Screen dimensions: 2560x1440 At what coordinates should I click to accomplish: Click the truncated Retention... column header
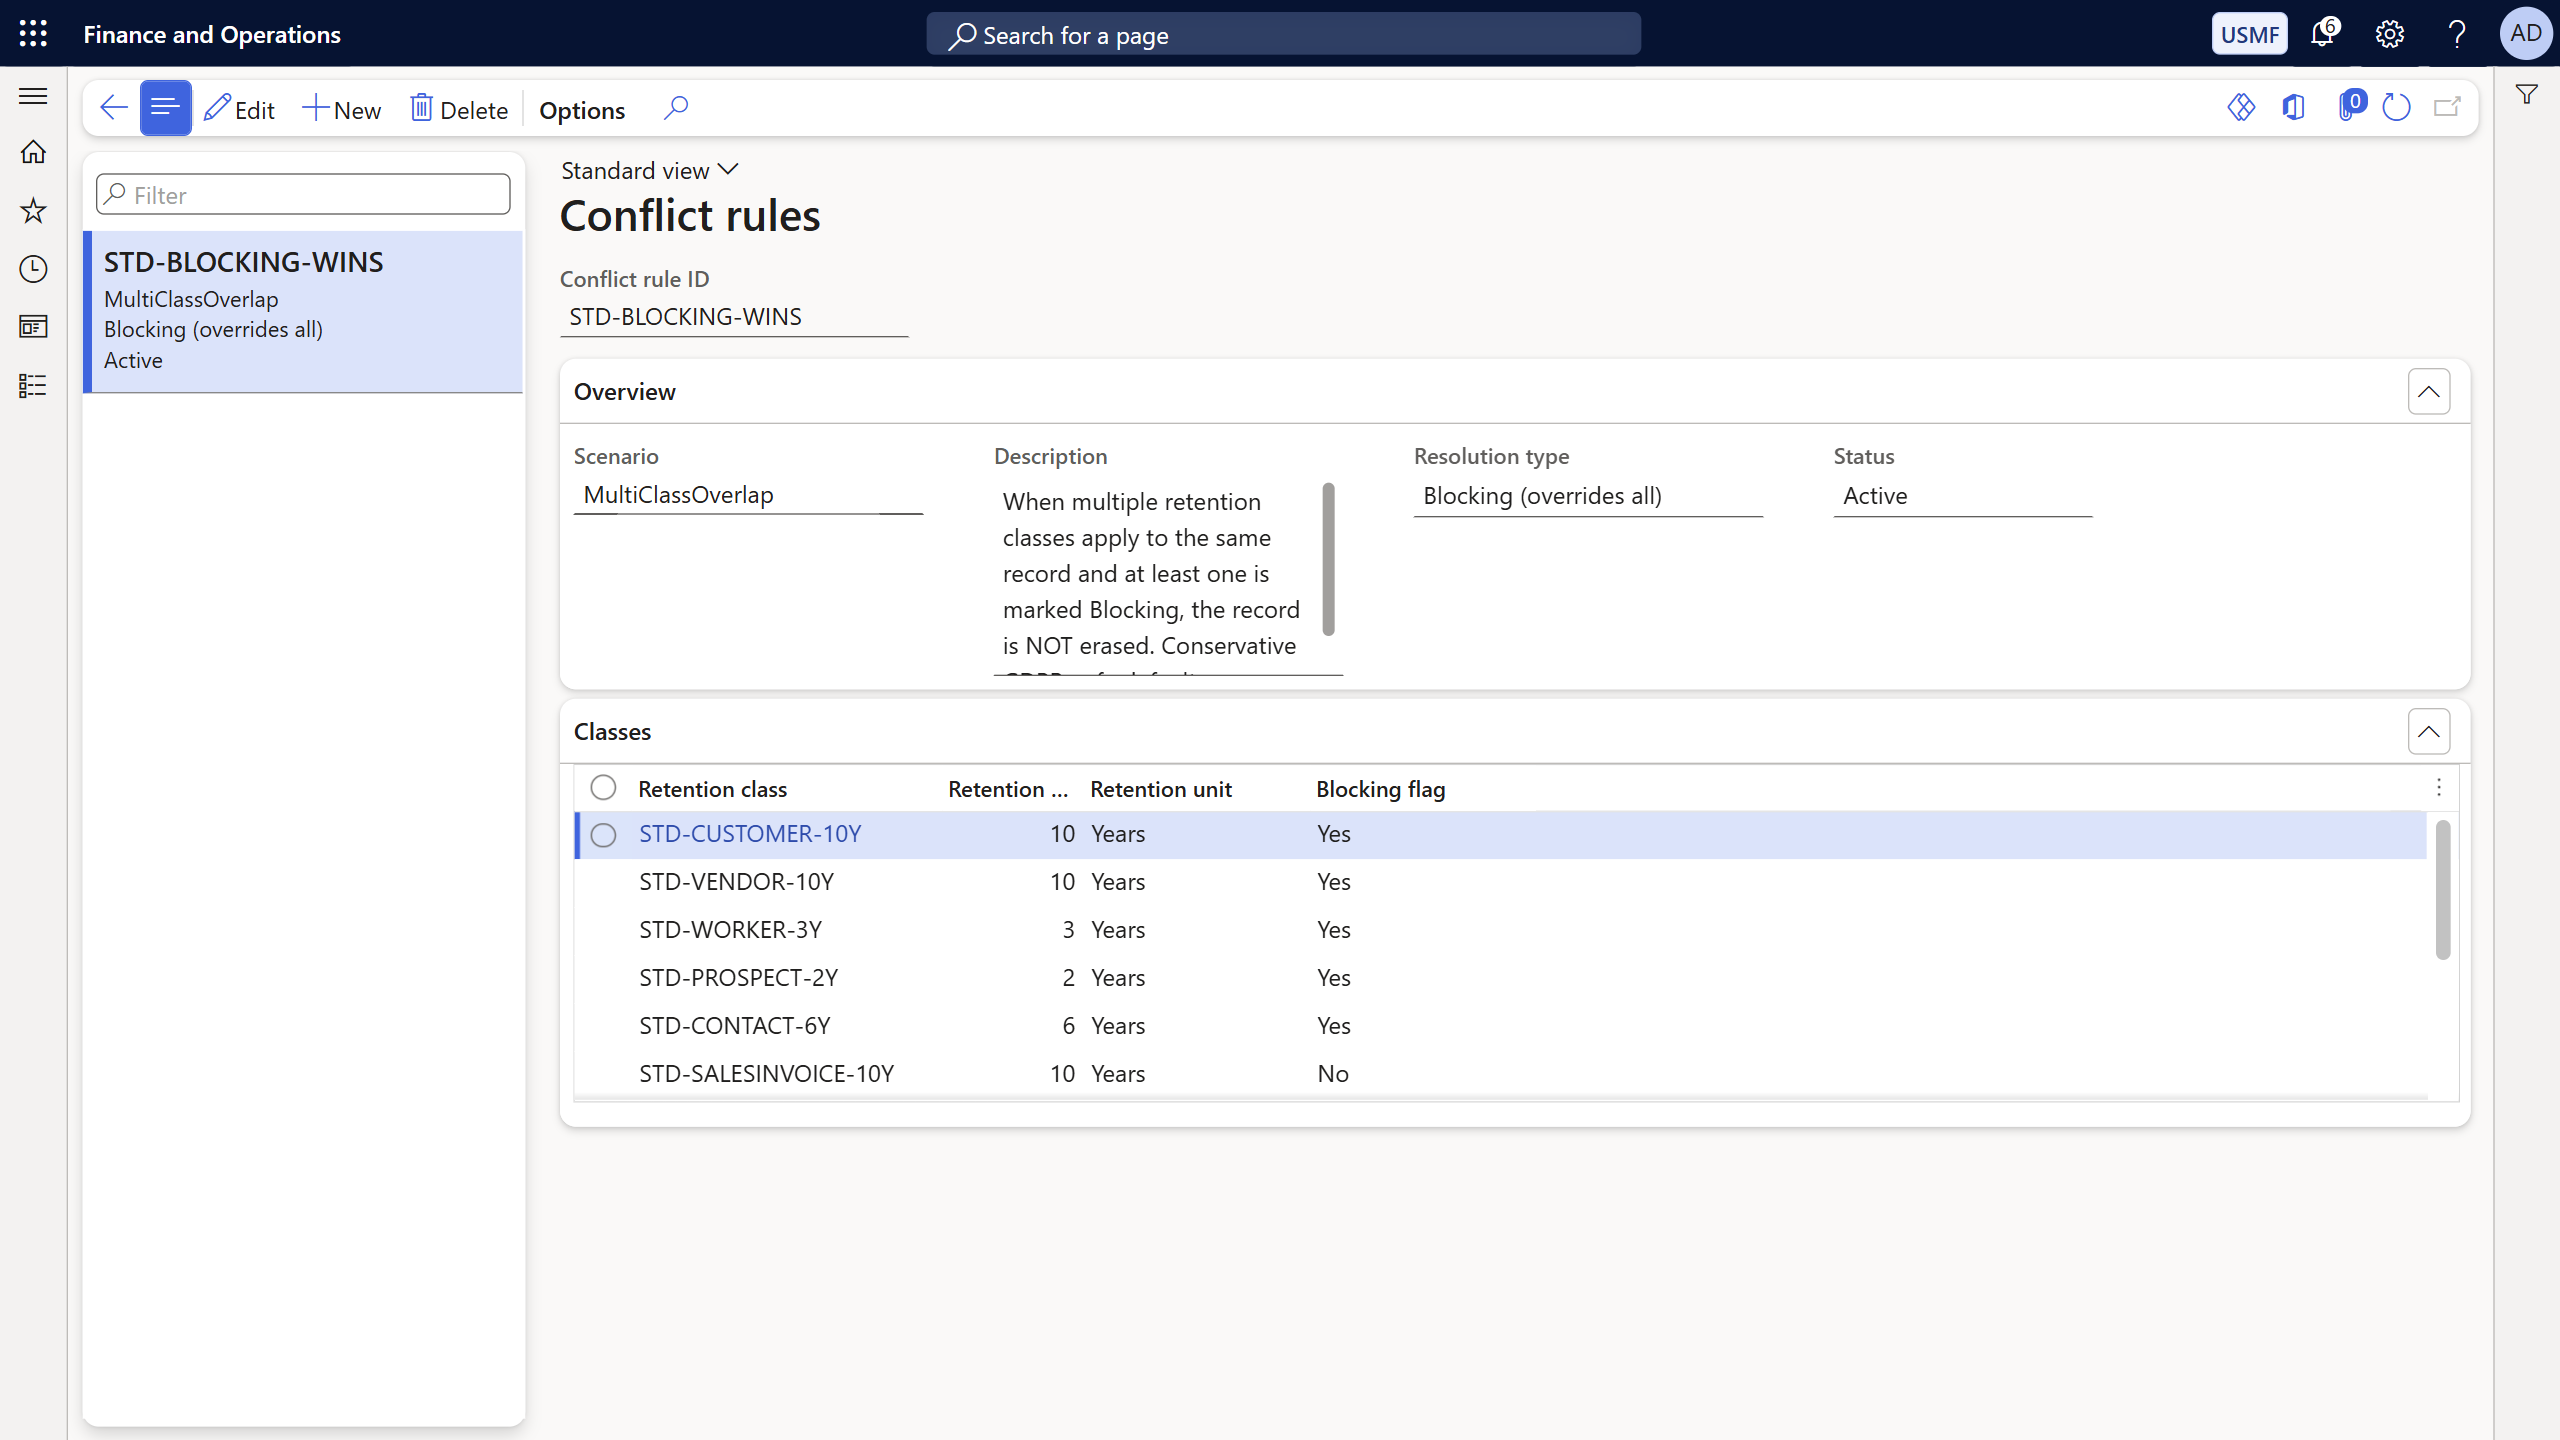pos(1008,789)
